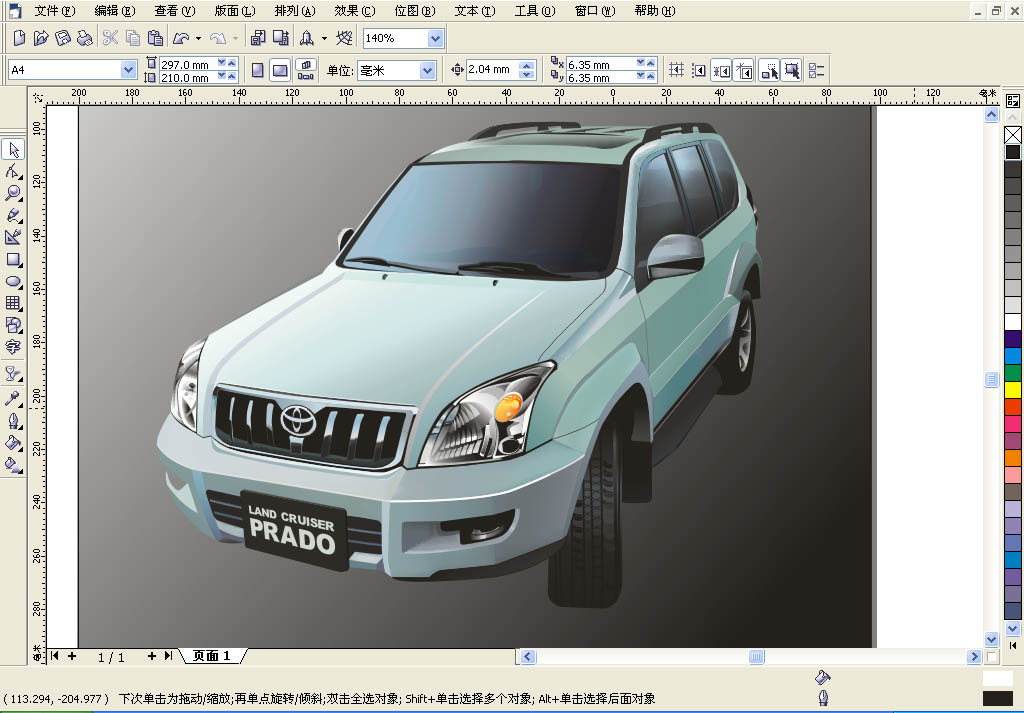This screenshot has width=1024, height=713.
Task: Pick the yellow swatch in color palette
Action: (1013, 390)
